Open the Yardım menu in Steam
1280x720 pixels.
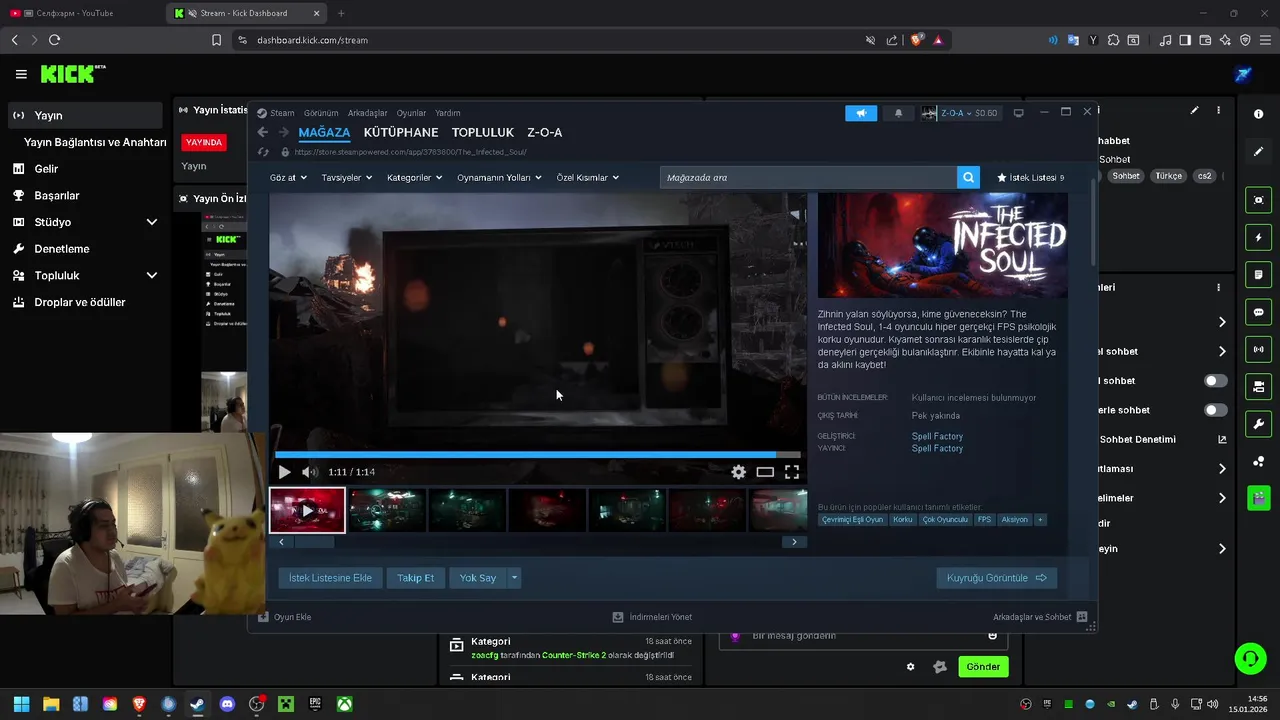point(448,113)
